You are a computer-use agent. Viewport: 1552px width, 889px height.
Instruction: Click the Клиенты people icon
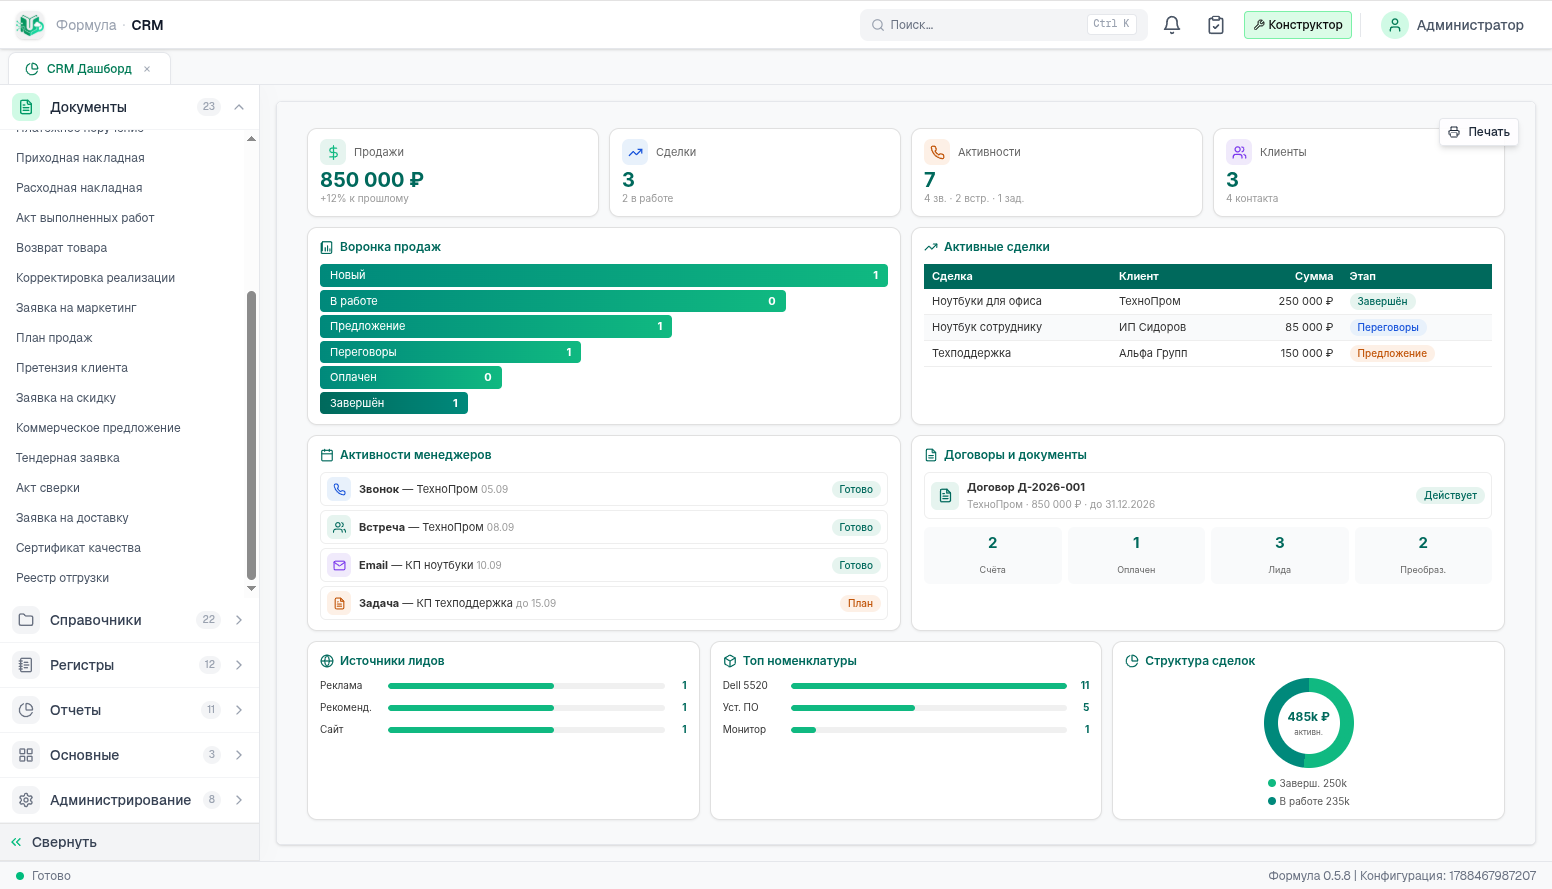click(1239, 152)
